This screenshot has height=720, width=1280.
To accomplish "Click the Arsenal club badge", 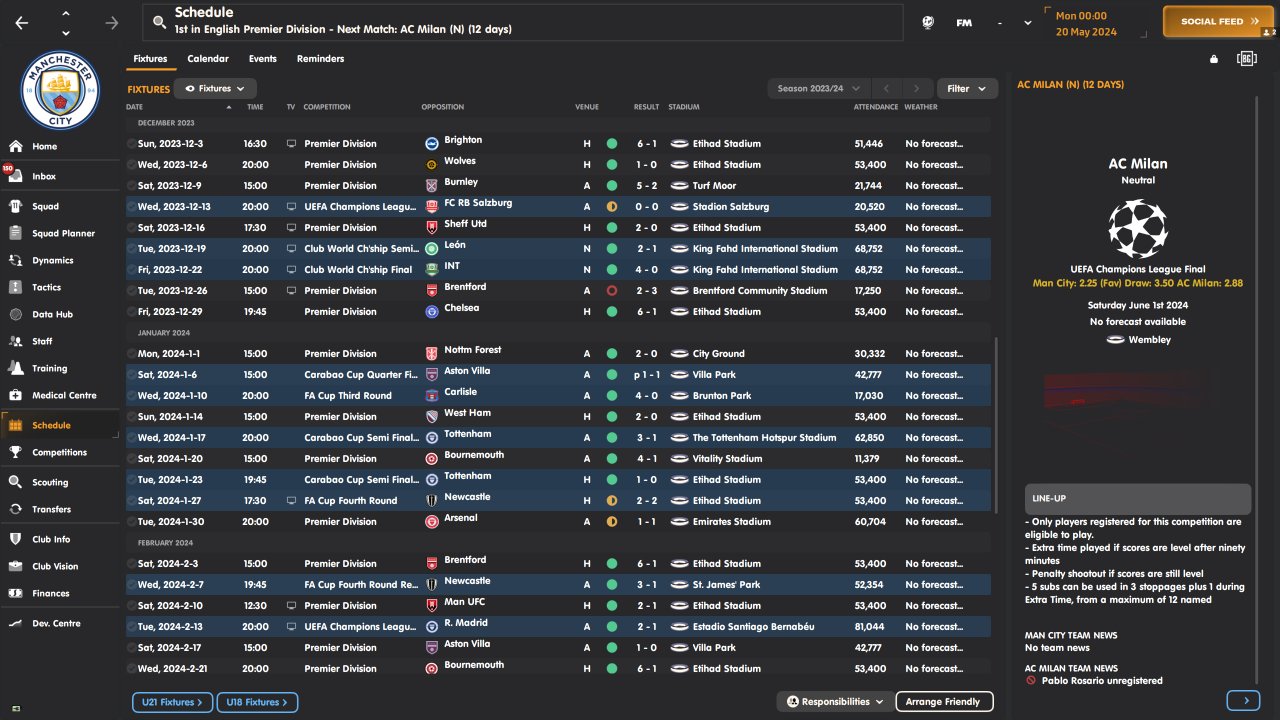I will click(x=432, y=522).
